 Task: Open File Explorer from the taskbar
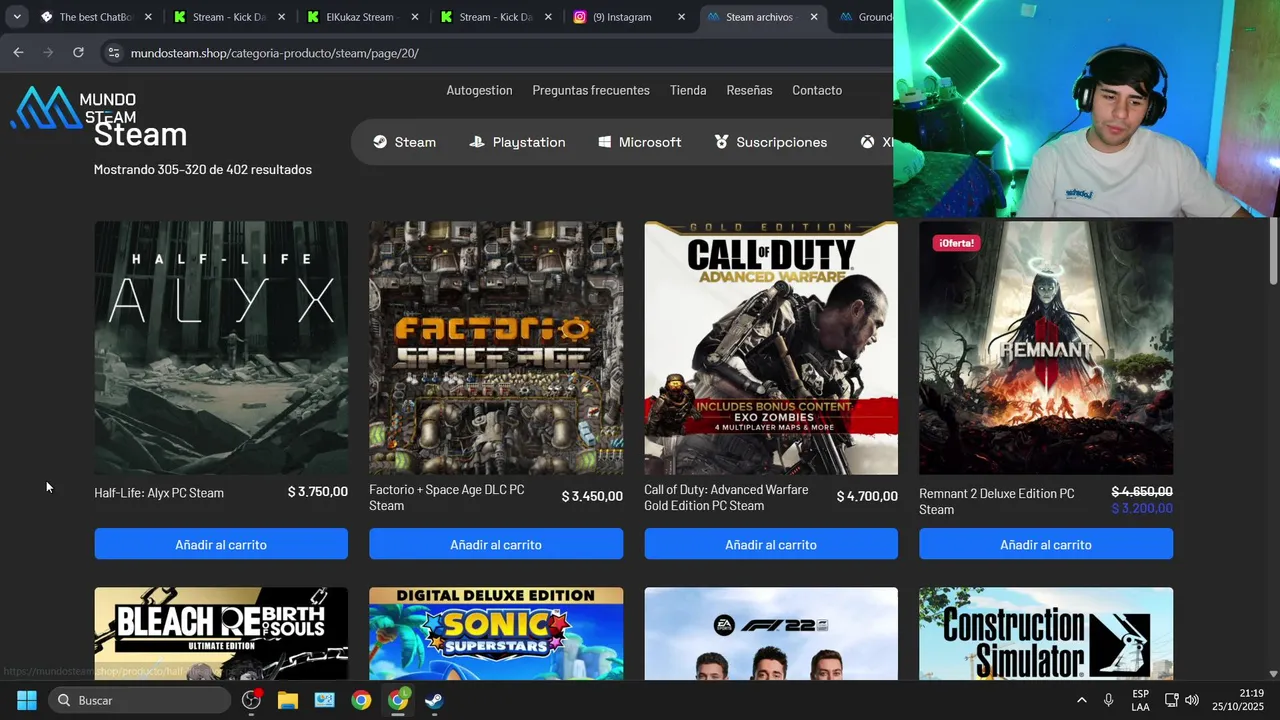point(288,700)
